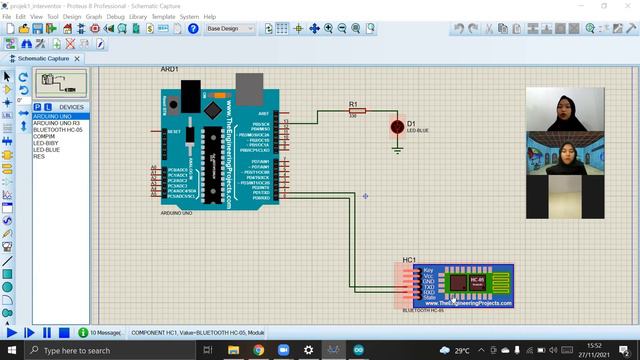
Task: Toggle the grid display icon
Action: [282, 29]
